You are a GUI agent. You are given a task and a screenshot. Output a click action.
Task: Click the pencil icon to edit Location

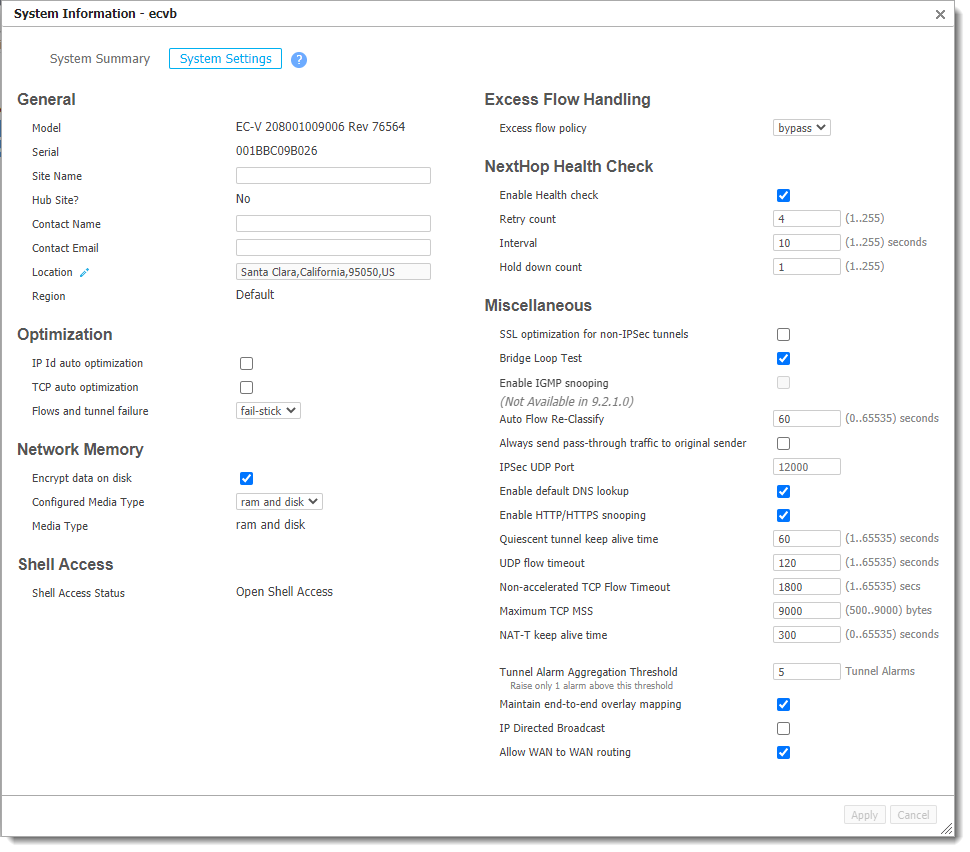click(85, 272)
